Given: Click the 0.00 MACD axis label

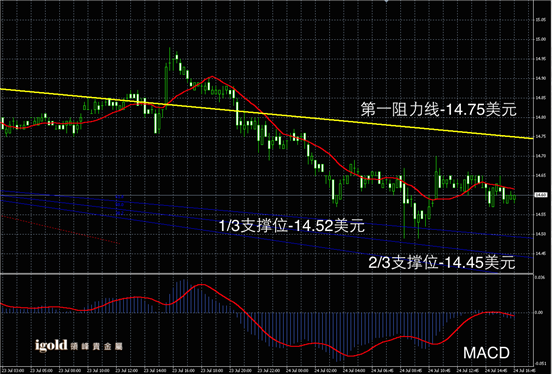Looking at the screenshot, I should coord(539,312).
